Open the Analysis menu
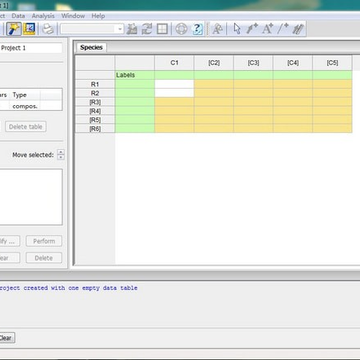 [x=43, y=16]
